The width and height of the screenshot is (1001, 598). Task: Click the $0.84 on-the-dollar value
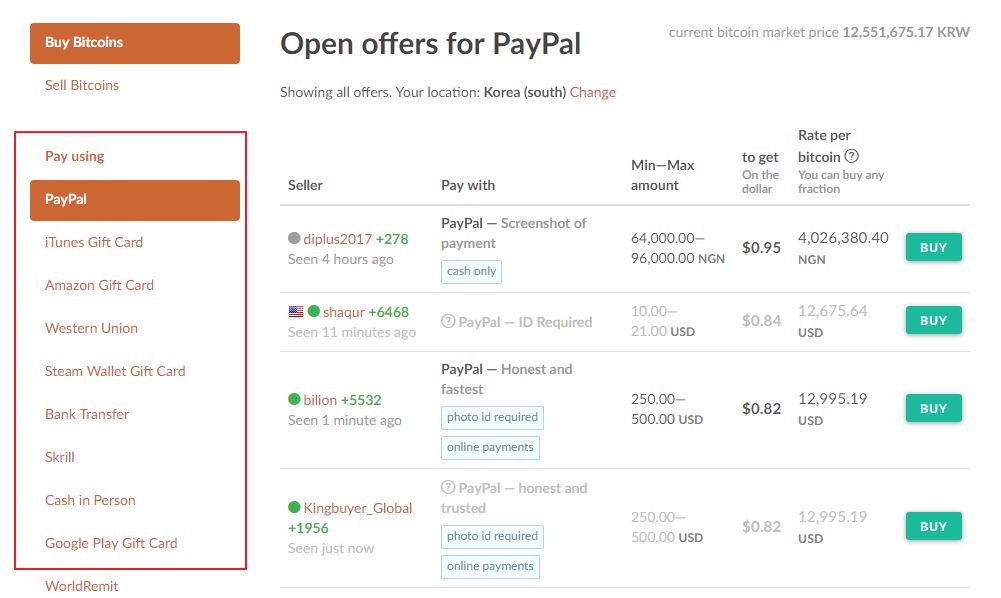coord(761,320)
